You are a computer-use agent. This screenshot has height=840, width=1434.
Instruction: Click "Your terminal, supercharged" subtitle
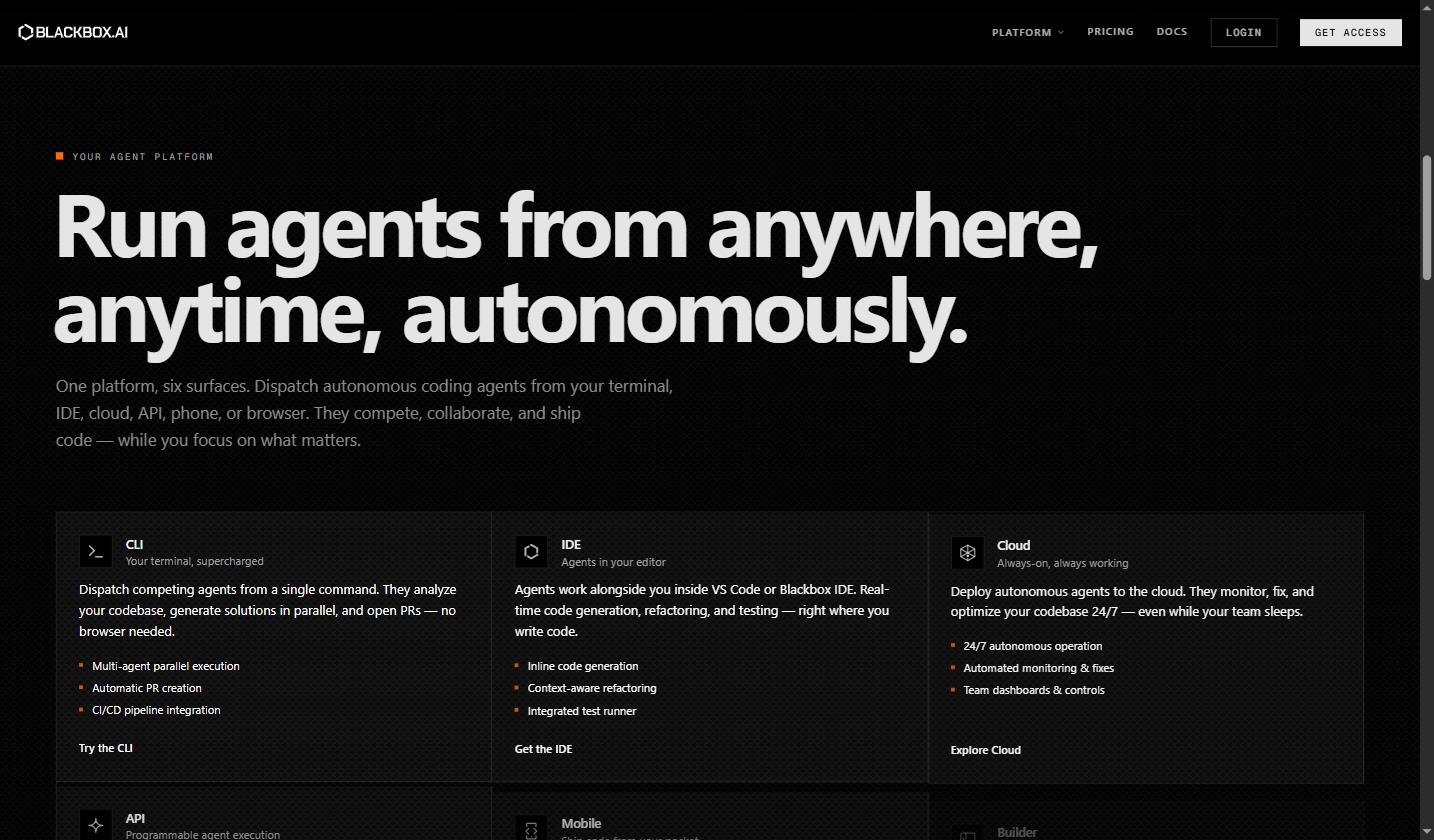[x=195, y=561]
